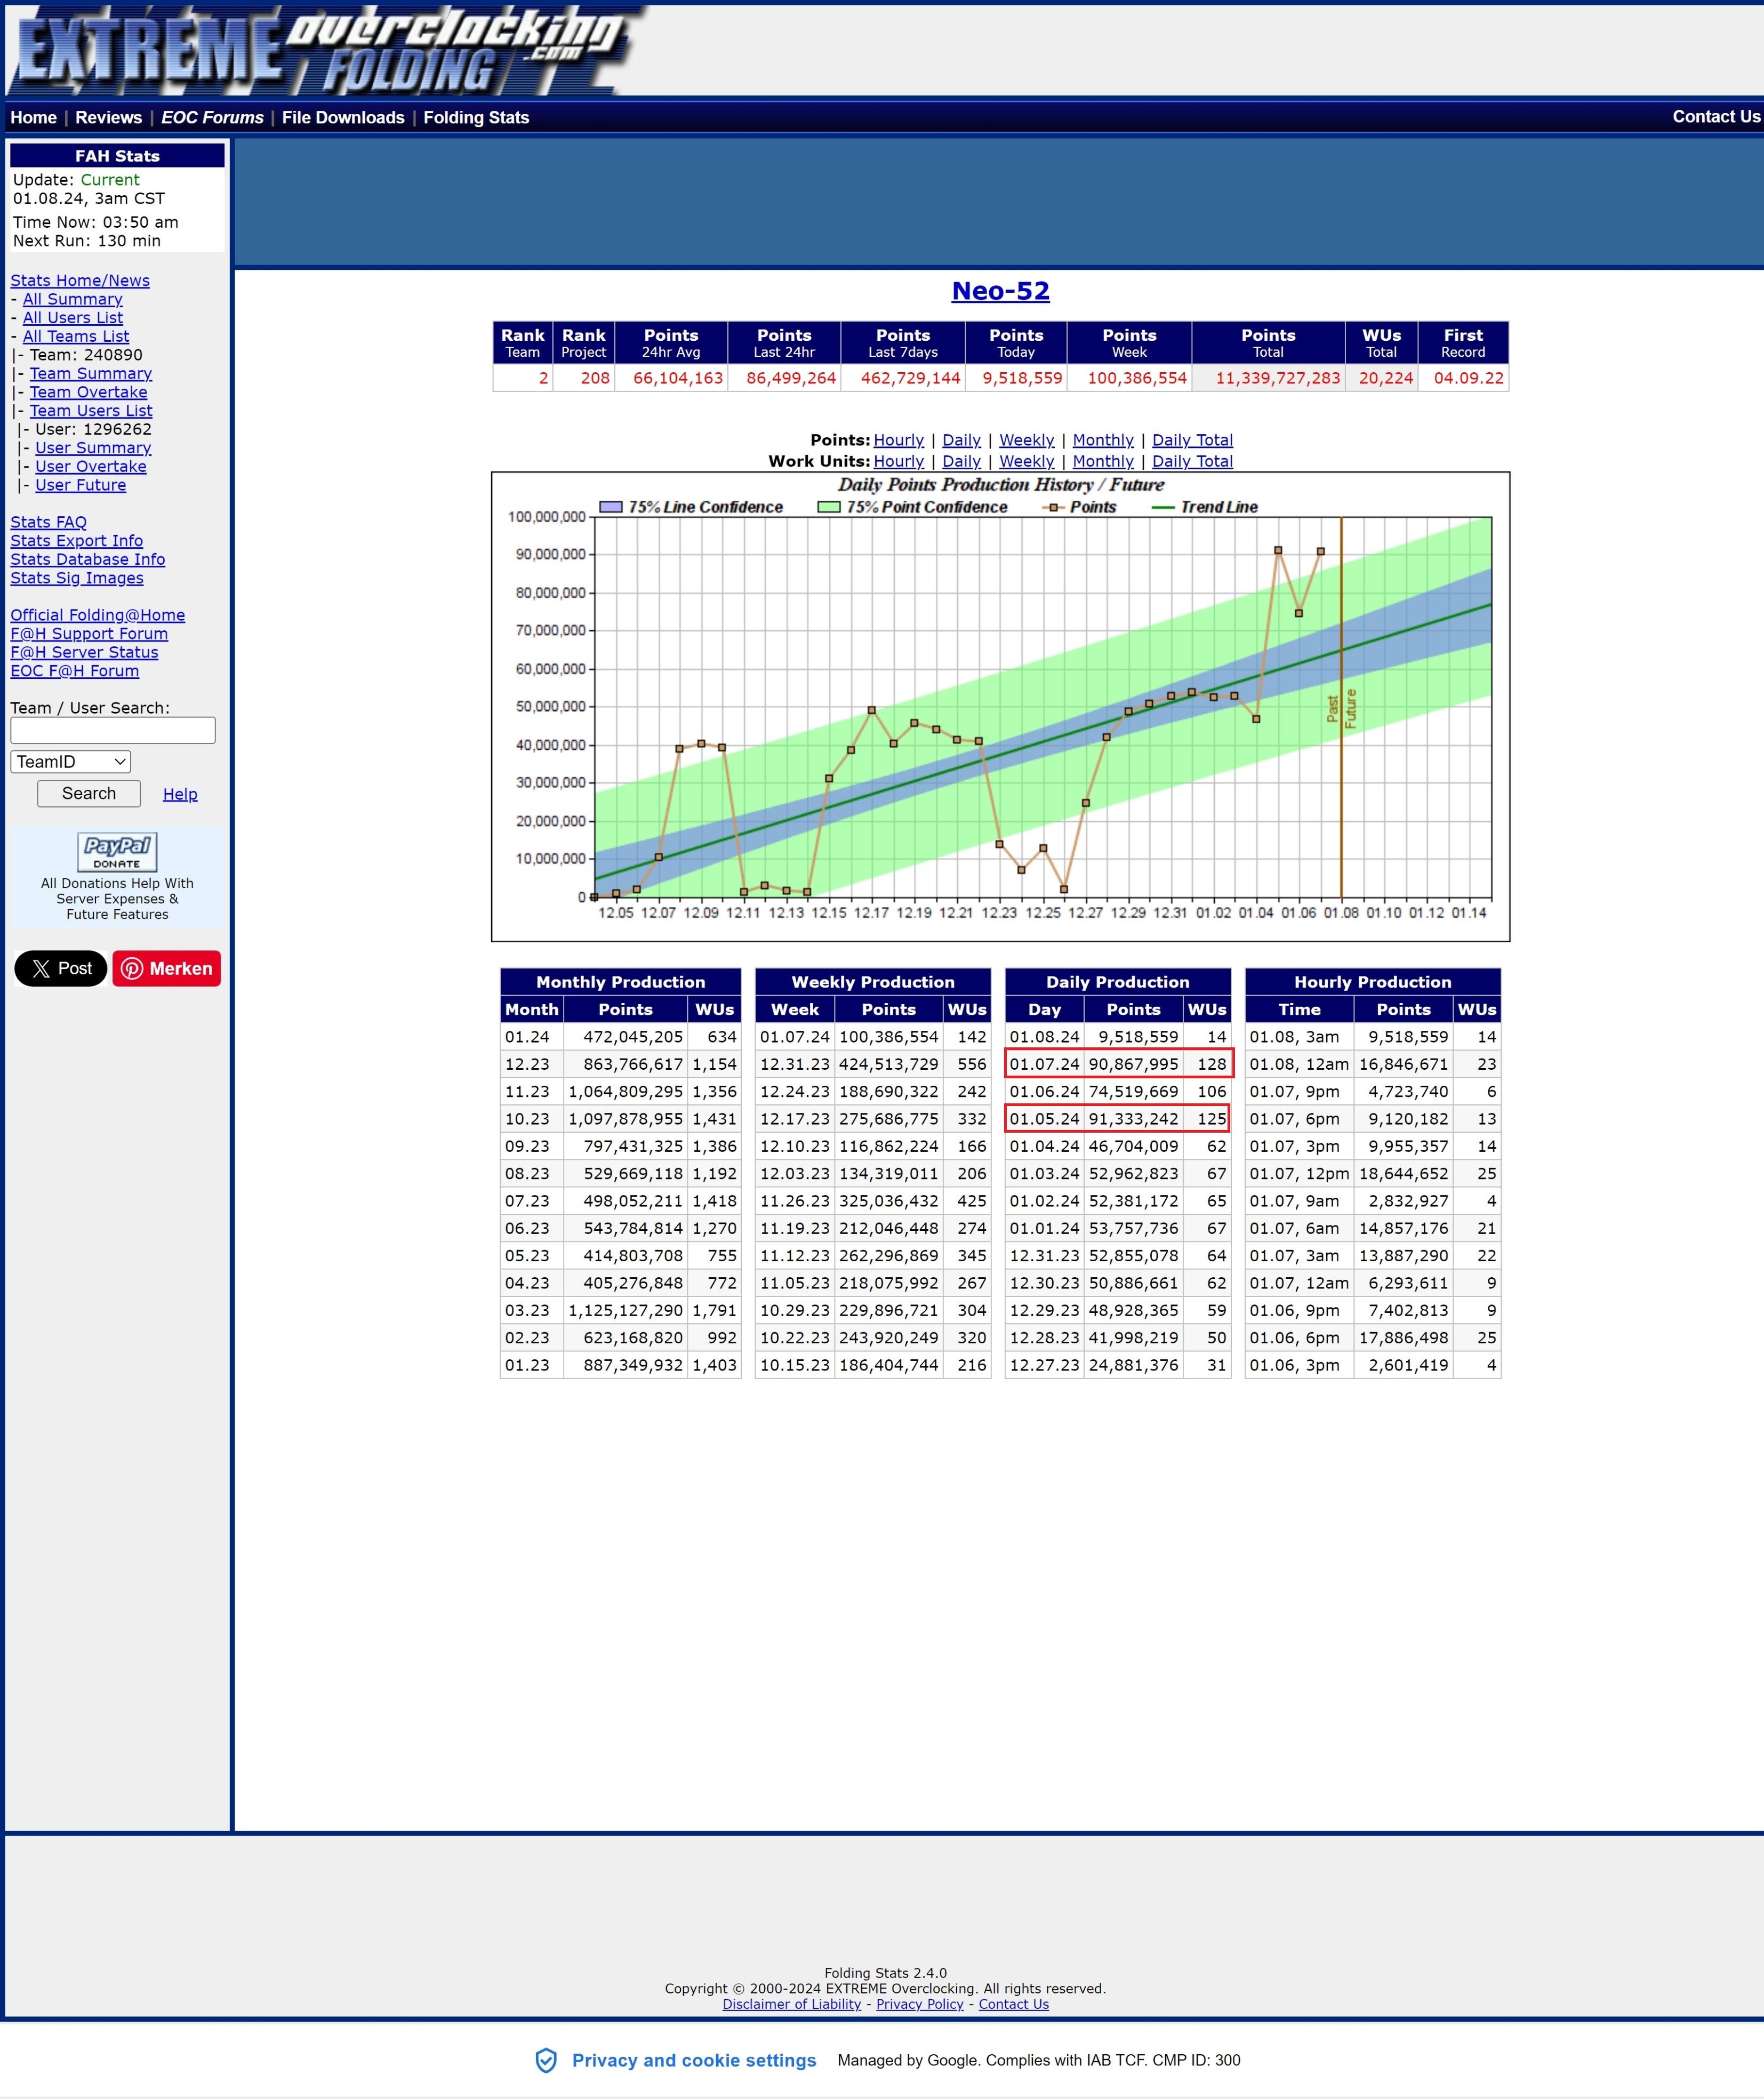Click the Rank Project value 208
This screenshot has width=1764, height=2099.
pos(584,378)
